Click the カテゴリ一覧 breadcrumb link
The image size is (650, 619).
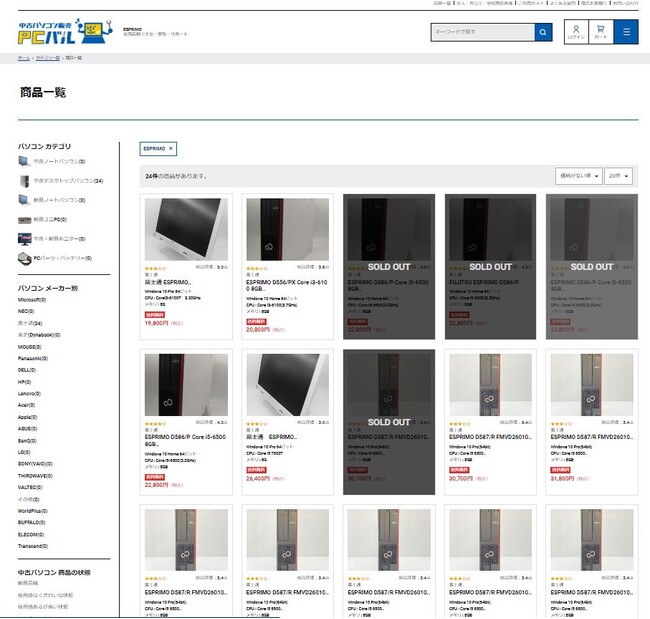tap(48, 59)
